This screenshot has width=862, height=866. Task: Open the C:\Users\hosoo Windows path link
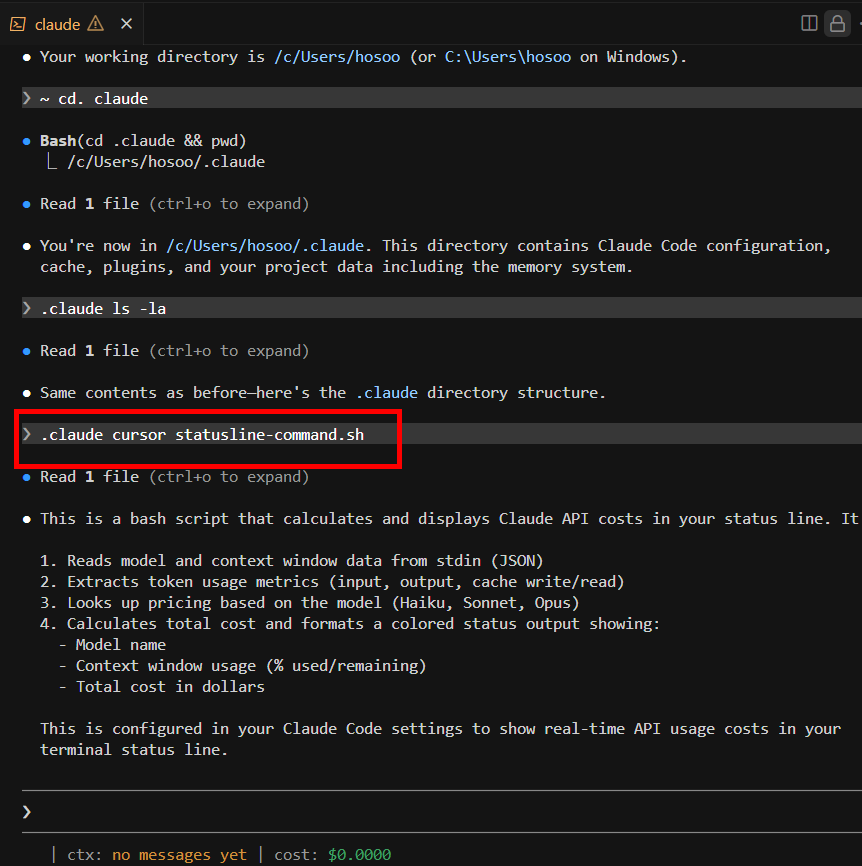pyautogui.click(x=508, y=57)
